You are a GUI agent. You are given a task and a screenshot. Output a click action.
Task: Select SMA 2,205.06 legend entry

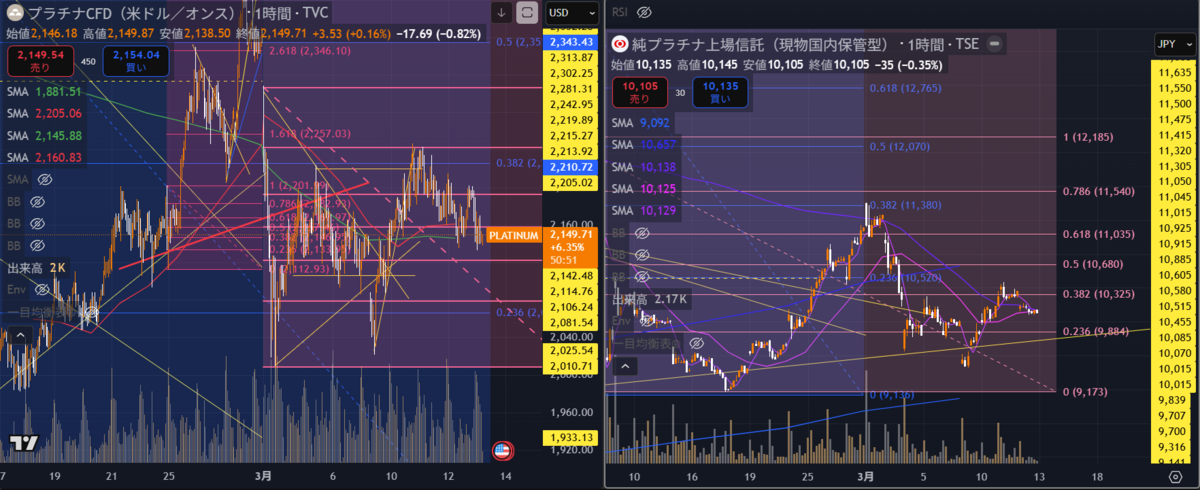click(x=44, y=114)
